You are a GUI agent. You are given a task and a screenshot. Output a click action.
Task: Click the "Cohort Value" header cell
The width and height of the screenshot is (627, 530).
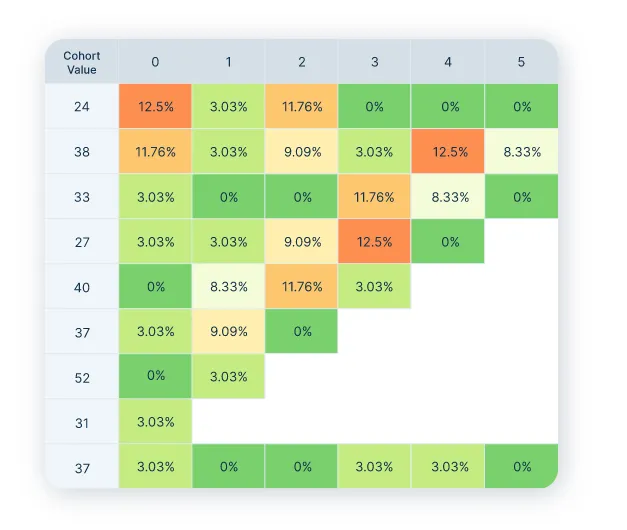click(81, 62)
